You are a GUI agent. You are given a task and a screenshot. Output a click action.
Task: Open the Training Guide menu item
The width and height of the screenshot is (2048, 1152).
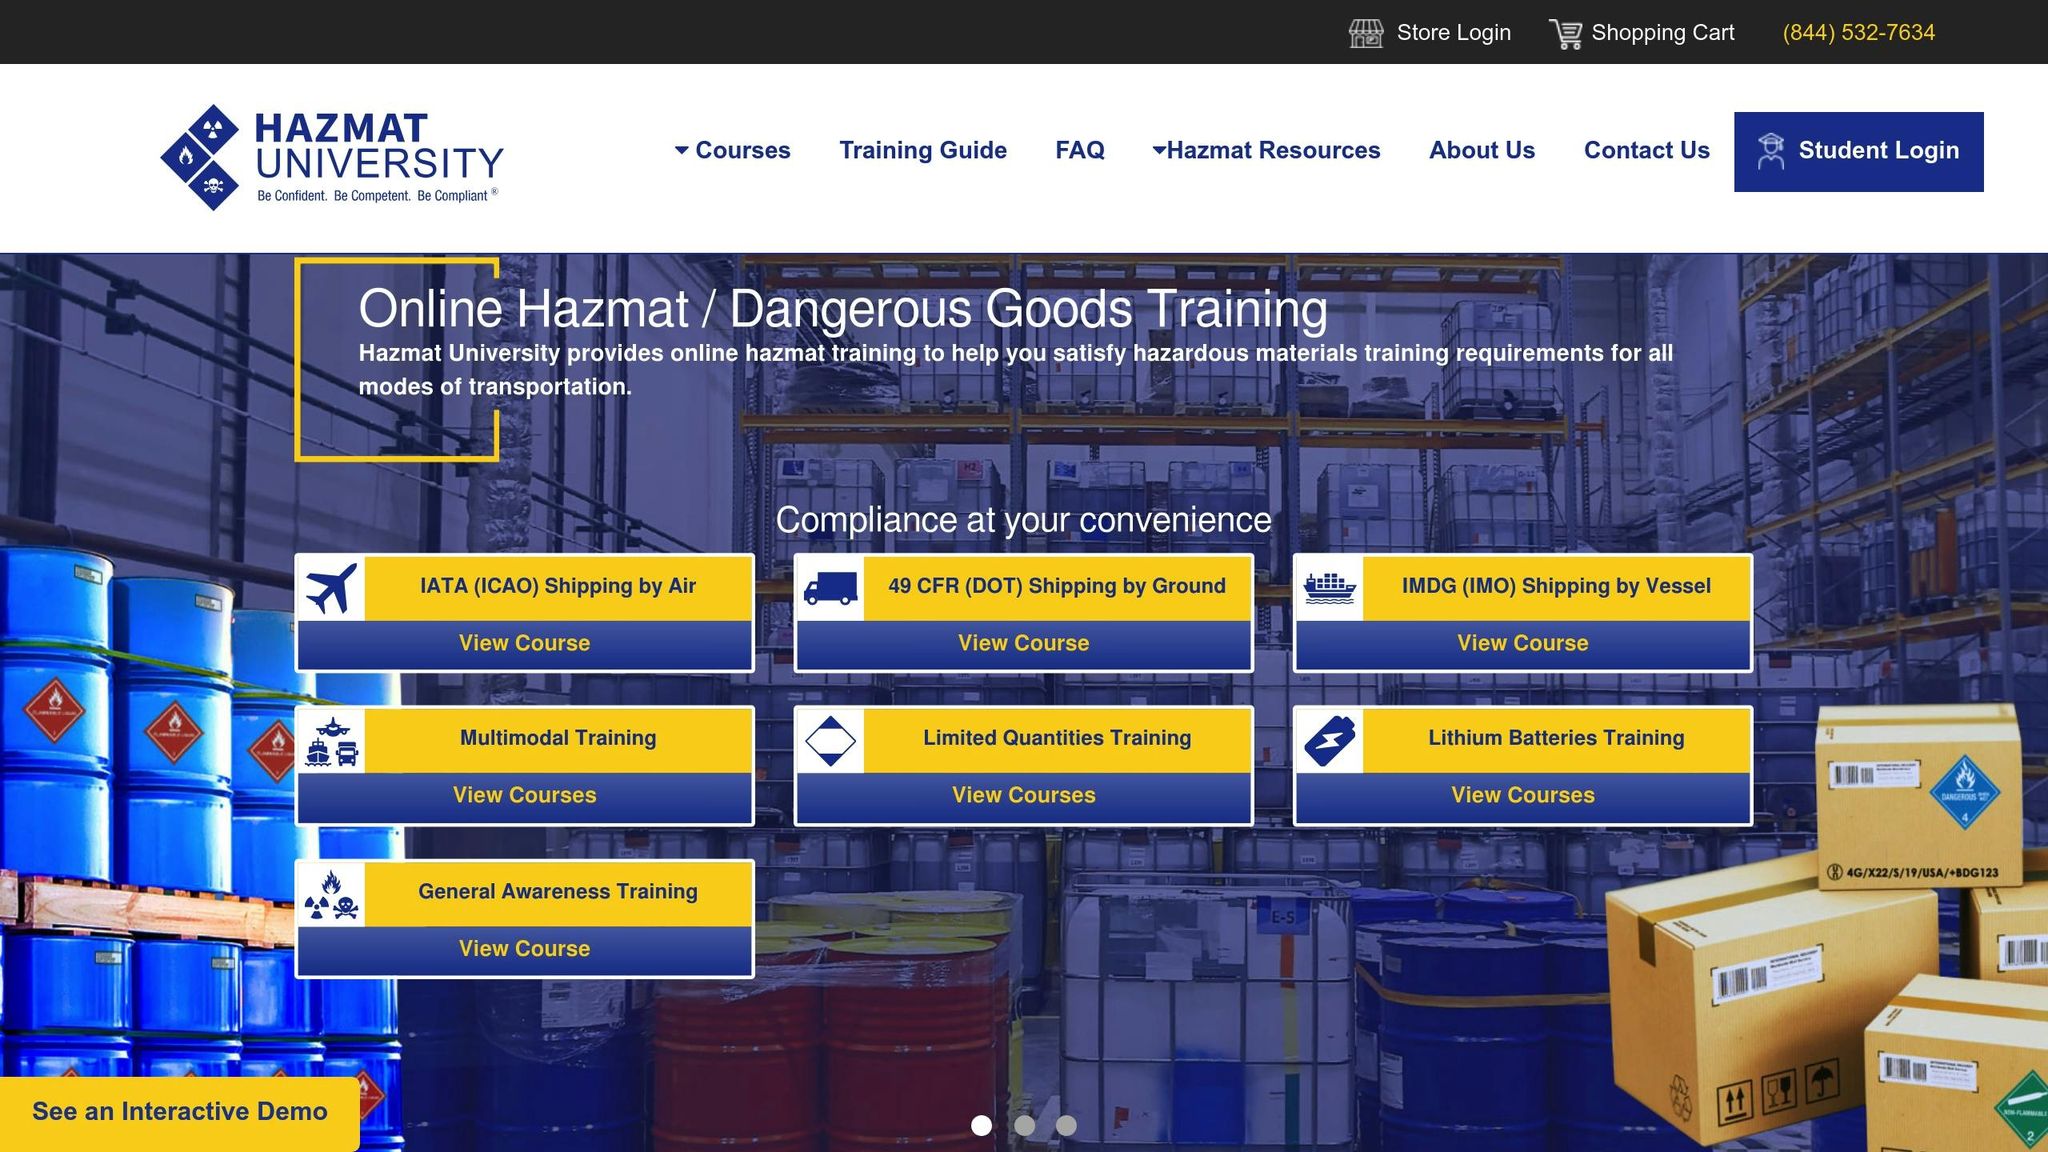pyautogui.click(x=923, y=150)
